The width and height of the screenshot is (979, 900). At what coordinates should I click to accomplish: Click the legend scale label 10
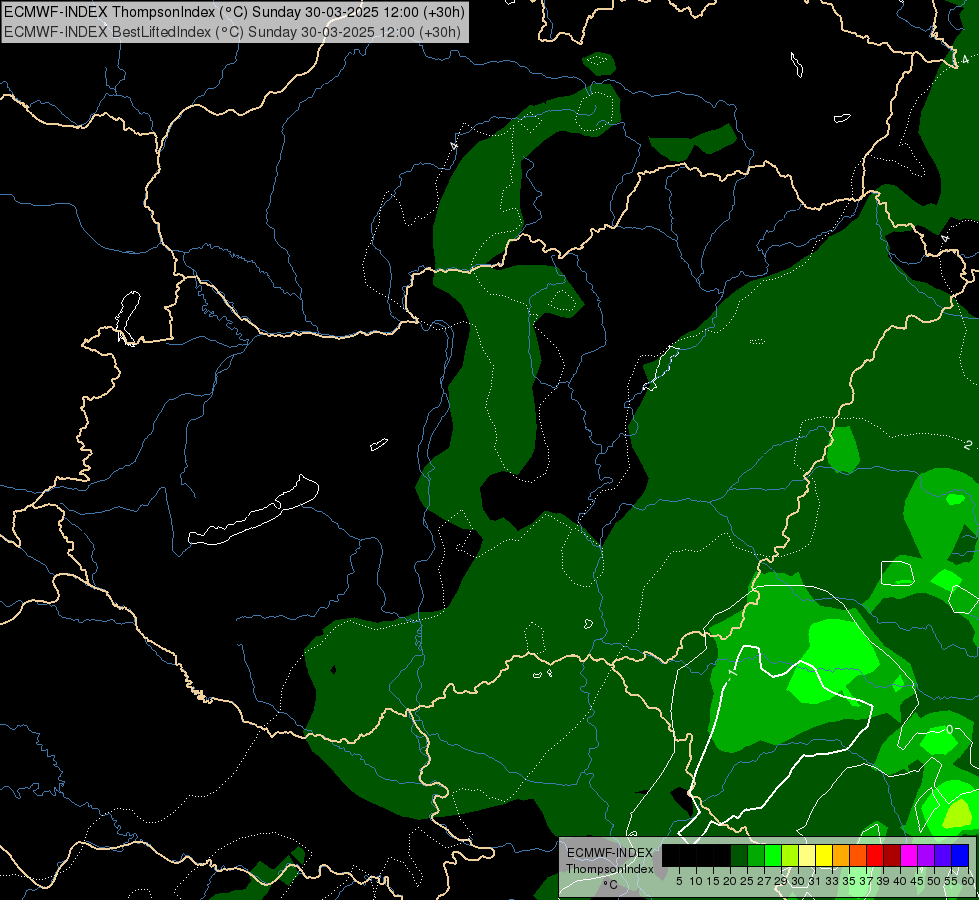pyautogui.click(x=696, y=881)
